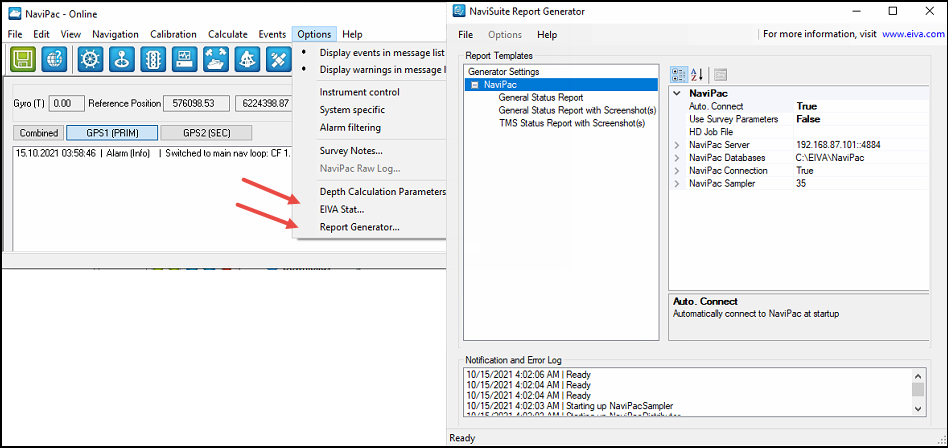The image size is (948, 448).
Task: Click the 192.168.87.101::4884 server value
Action: coord(861,145)
